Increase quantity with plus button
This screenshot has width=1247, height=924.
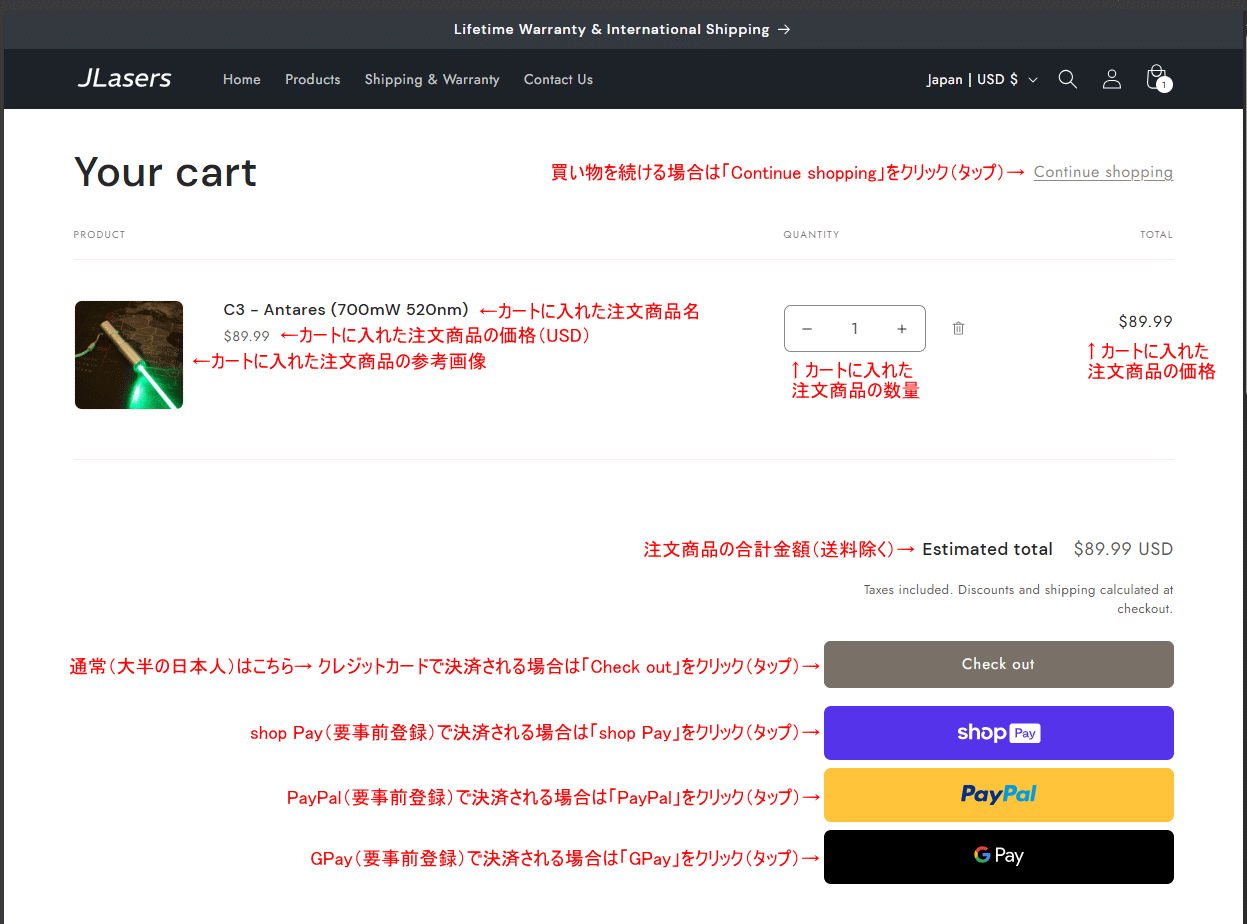pos(901,329)
